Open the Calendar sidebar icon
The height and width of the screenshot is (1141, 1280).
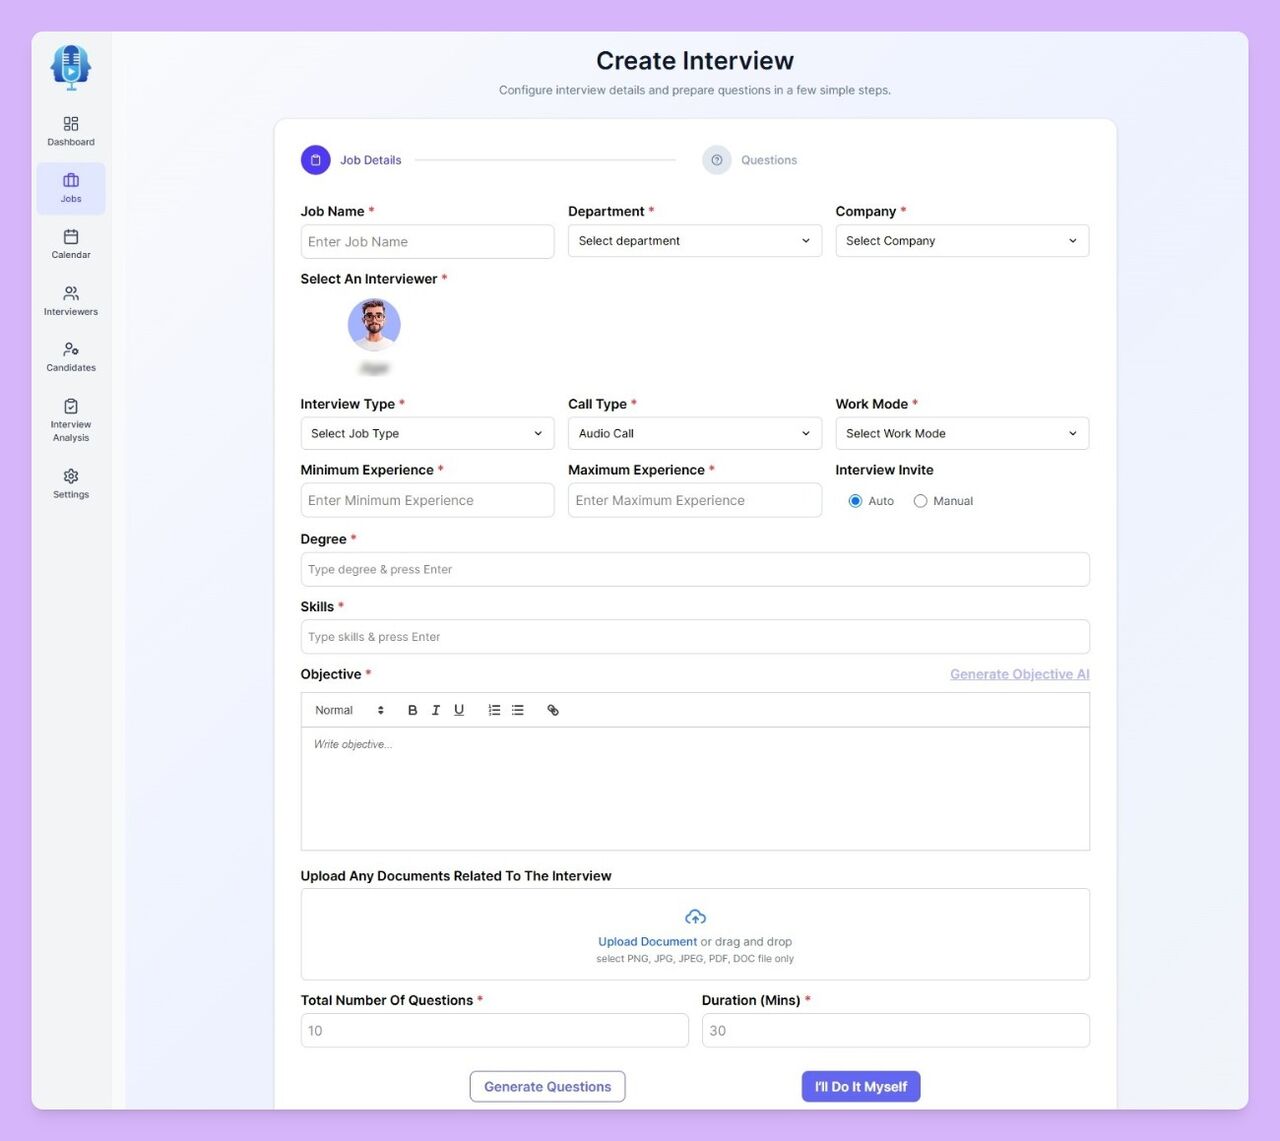coord(71,237)
